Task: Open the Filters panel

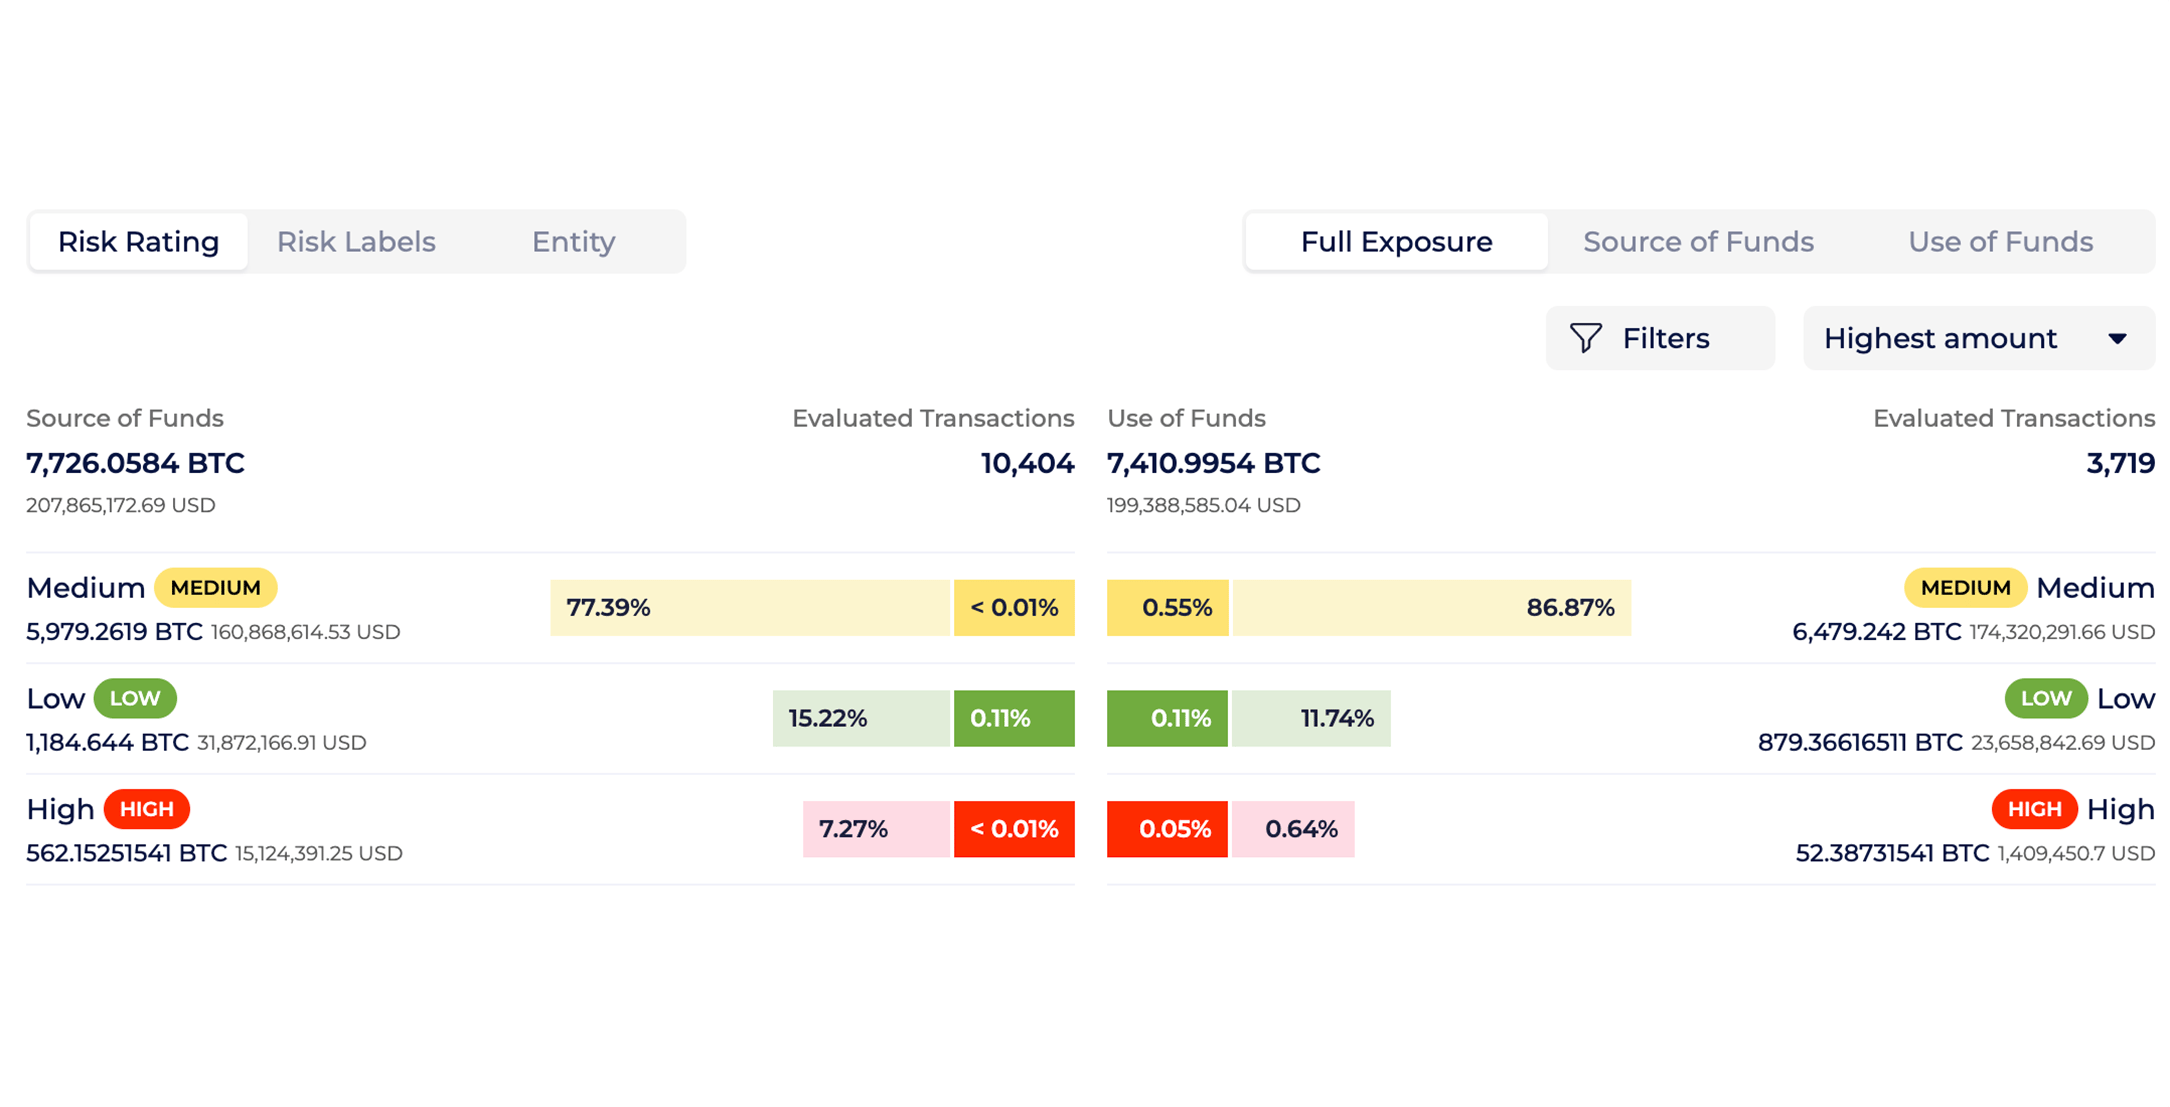Action: coord(1660,338)
